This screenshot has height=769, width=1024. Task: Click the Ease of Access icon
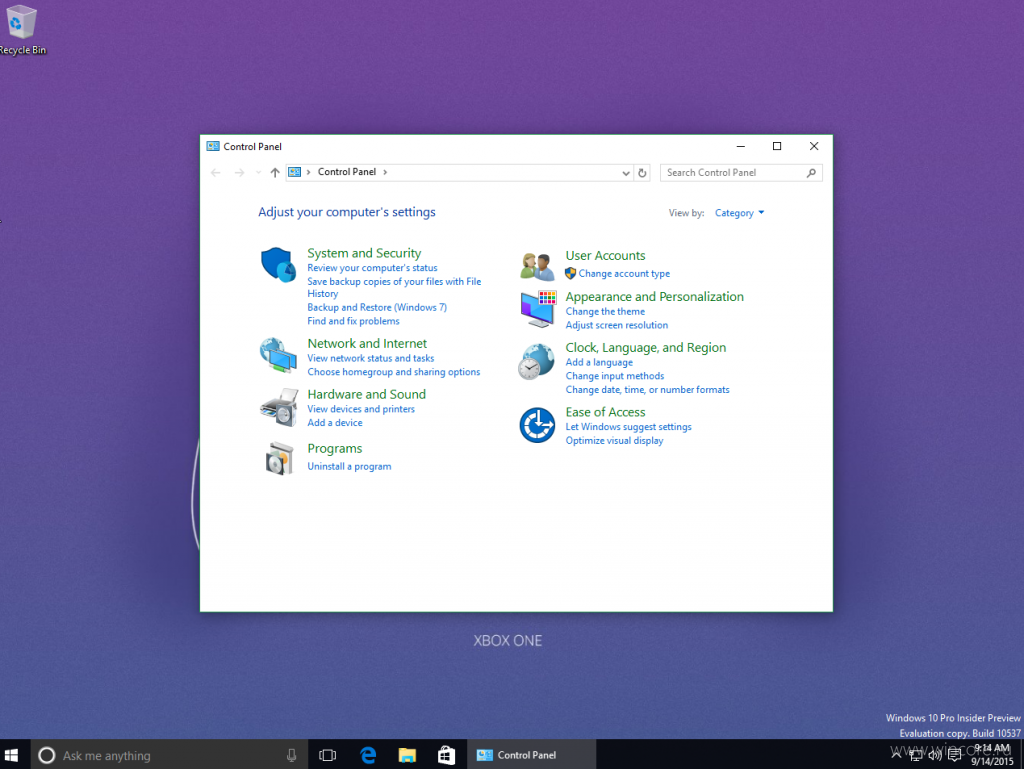click(x=537, y=425)
